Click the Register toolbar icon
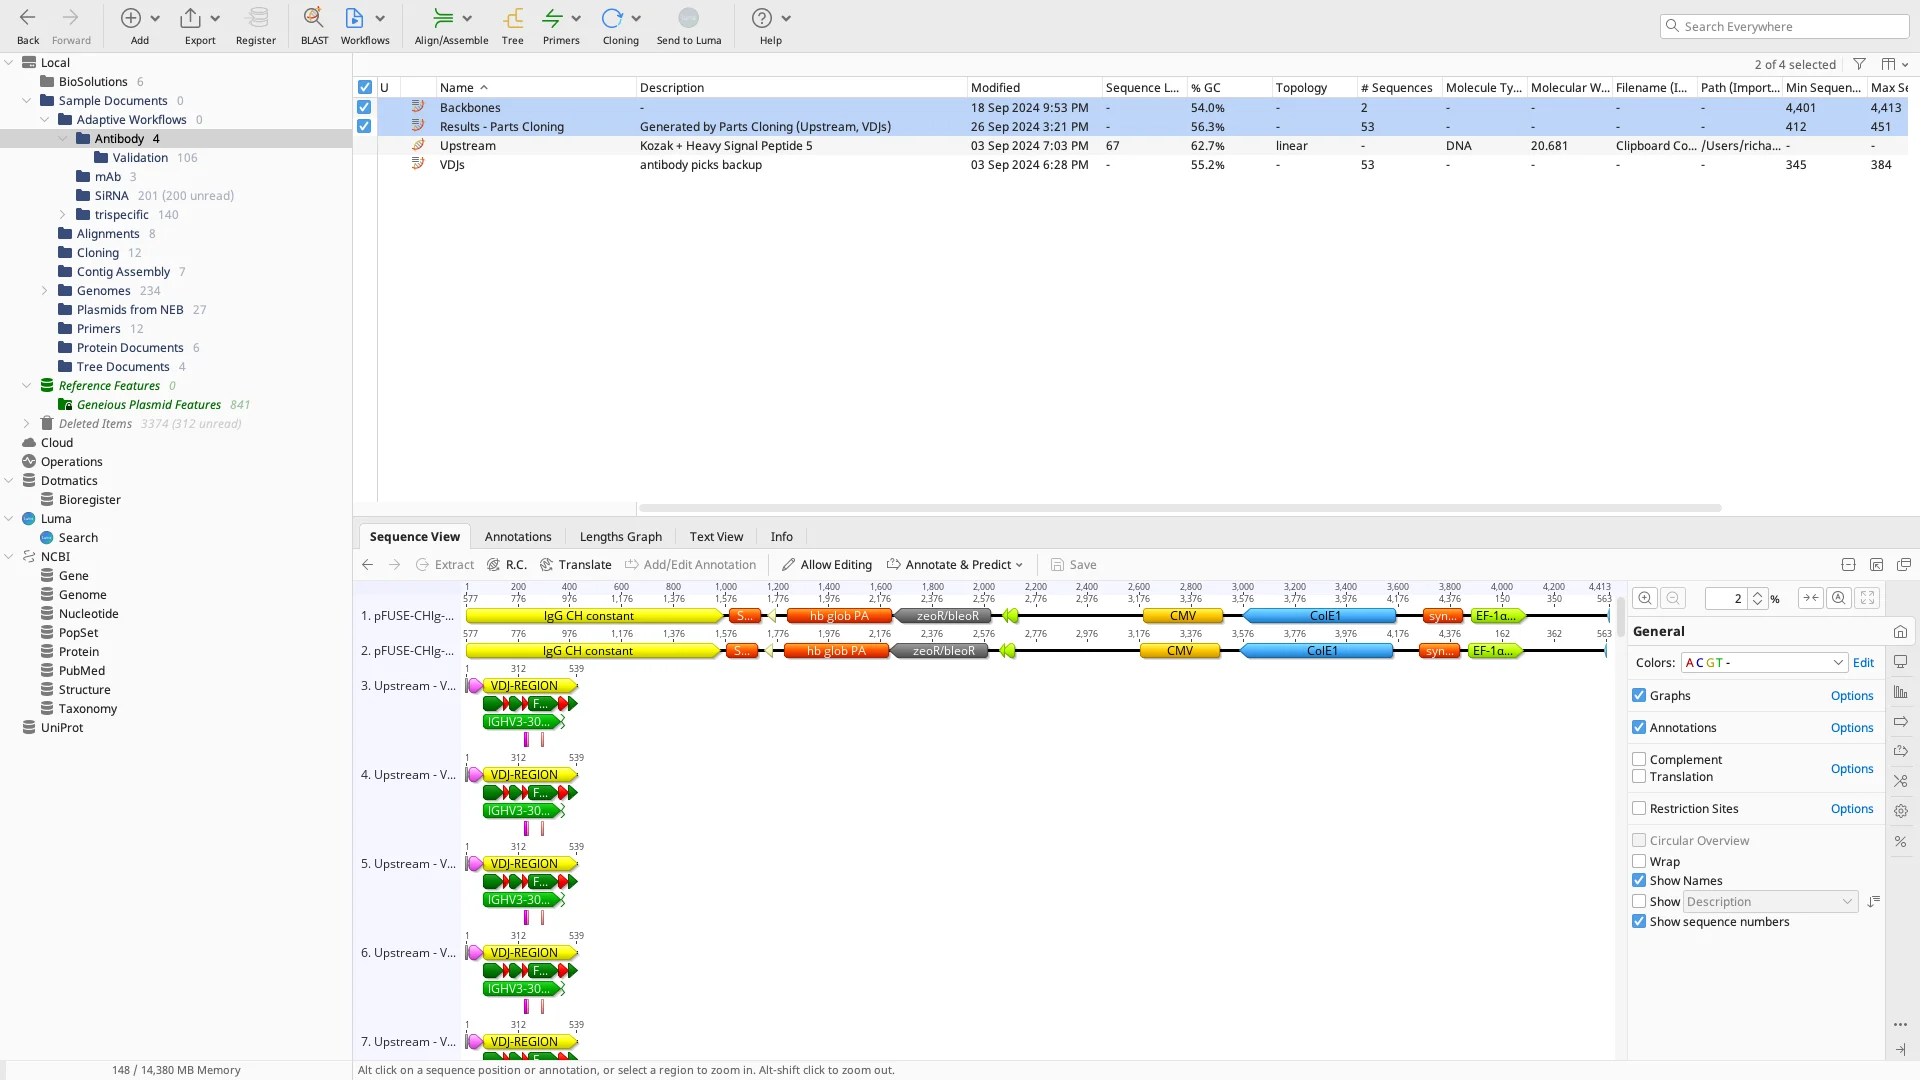 coord(257,18)
